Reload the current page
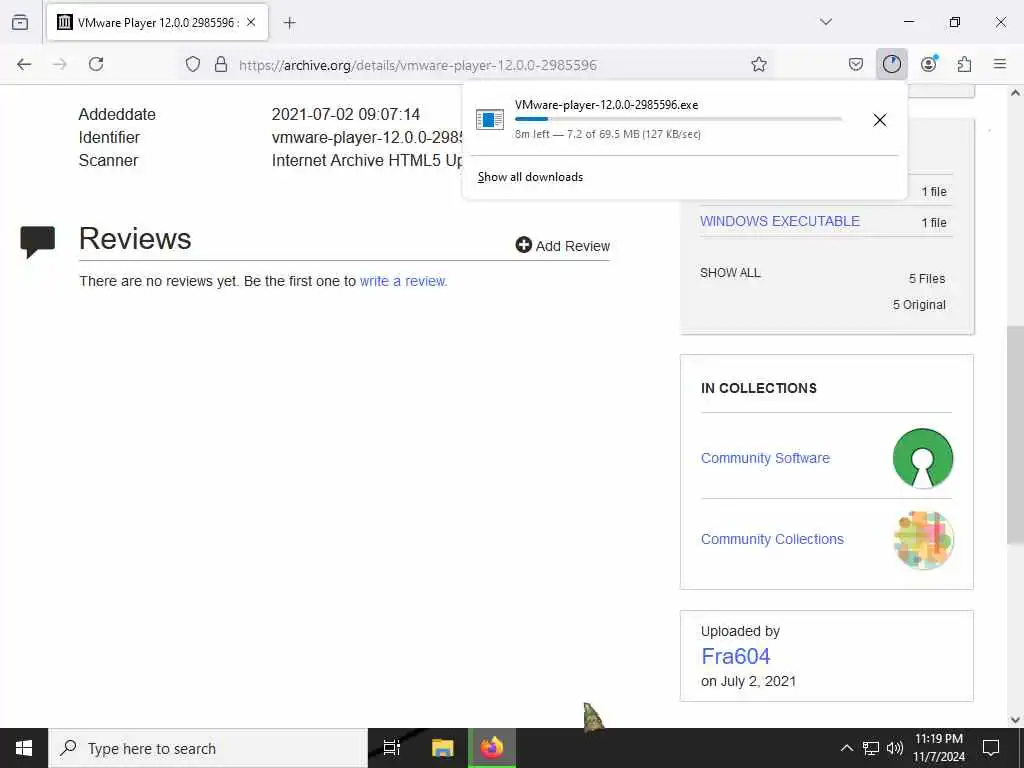 pyautogui.click(x=96, y=64)
